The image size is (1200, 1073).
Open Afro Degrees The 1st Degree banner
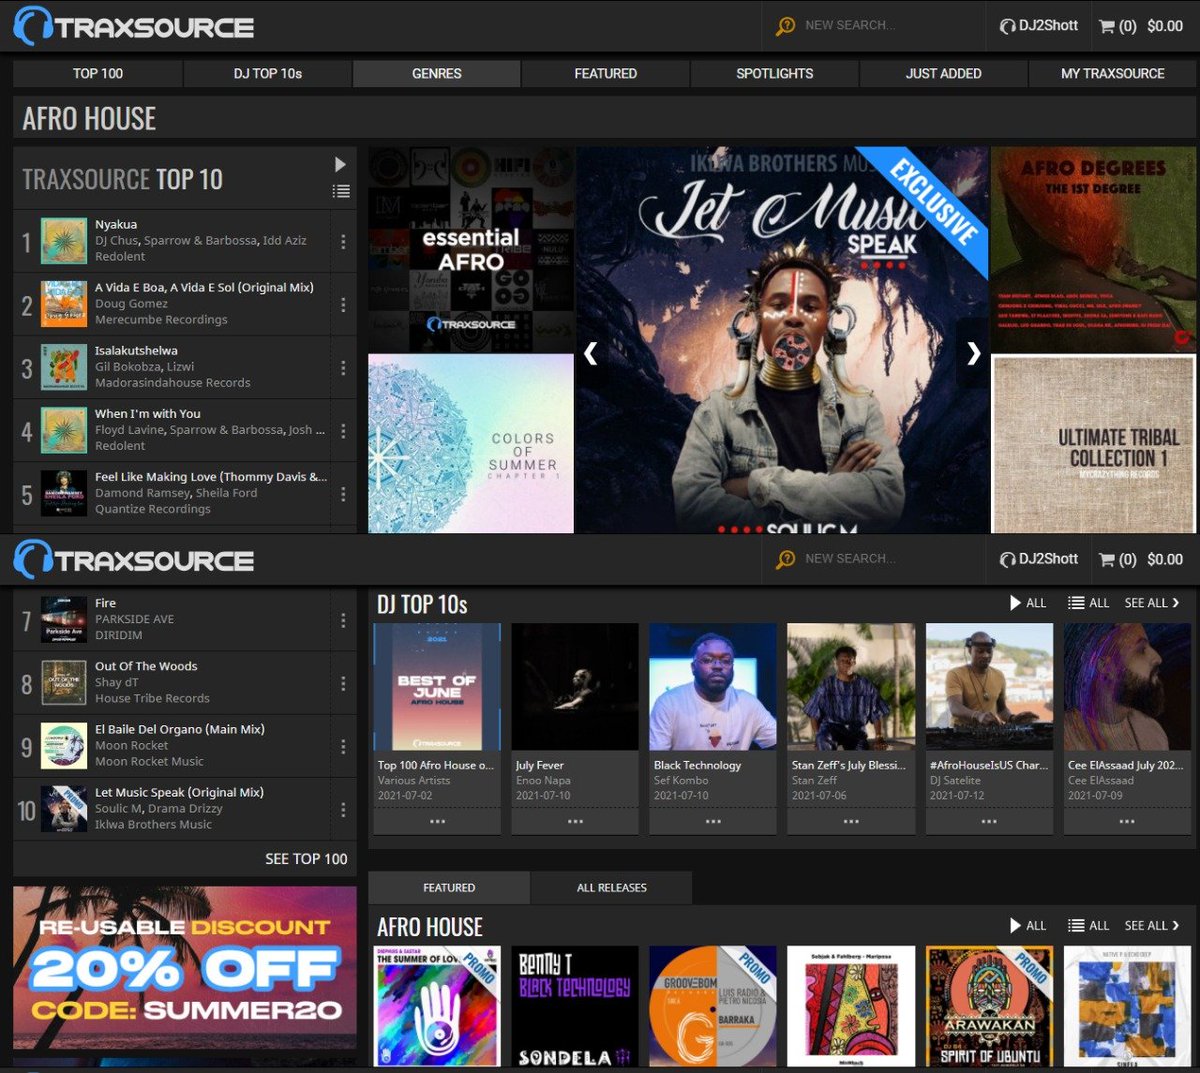point(1093,249)
